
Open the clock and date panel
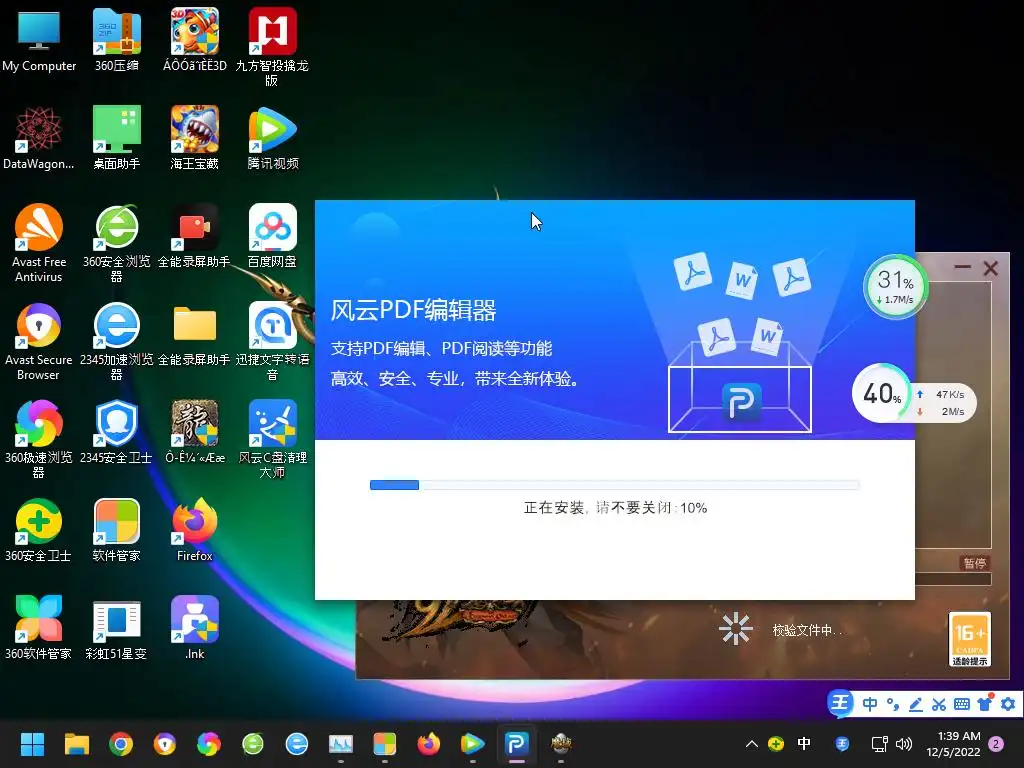953,744
